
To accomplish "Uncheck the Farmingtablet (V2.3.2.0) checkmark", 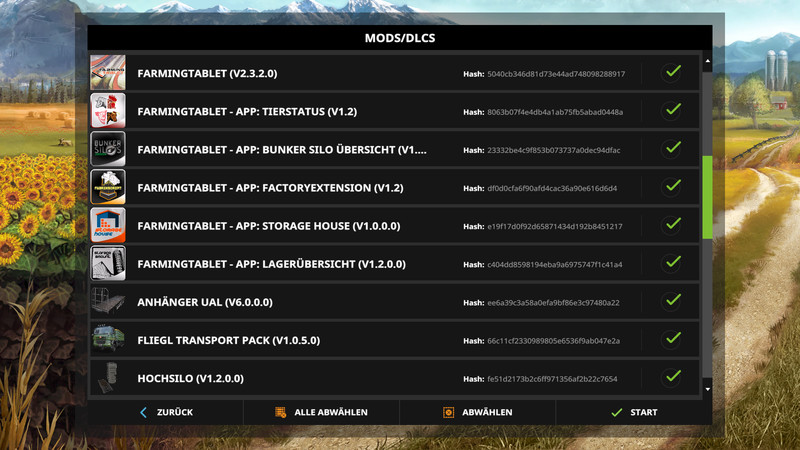I will pyautogui.click(x=673, y=72).
